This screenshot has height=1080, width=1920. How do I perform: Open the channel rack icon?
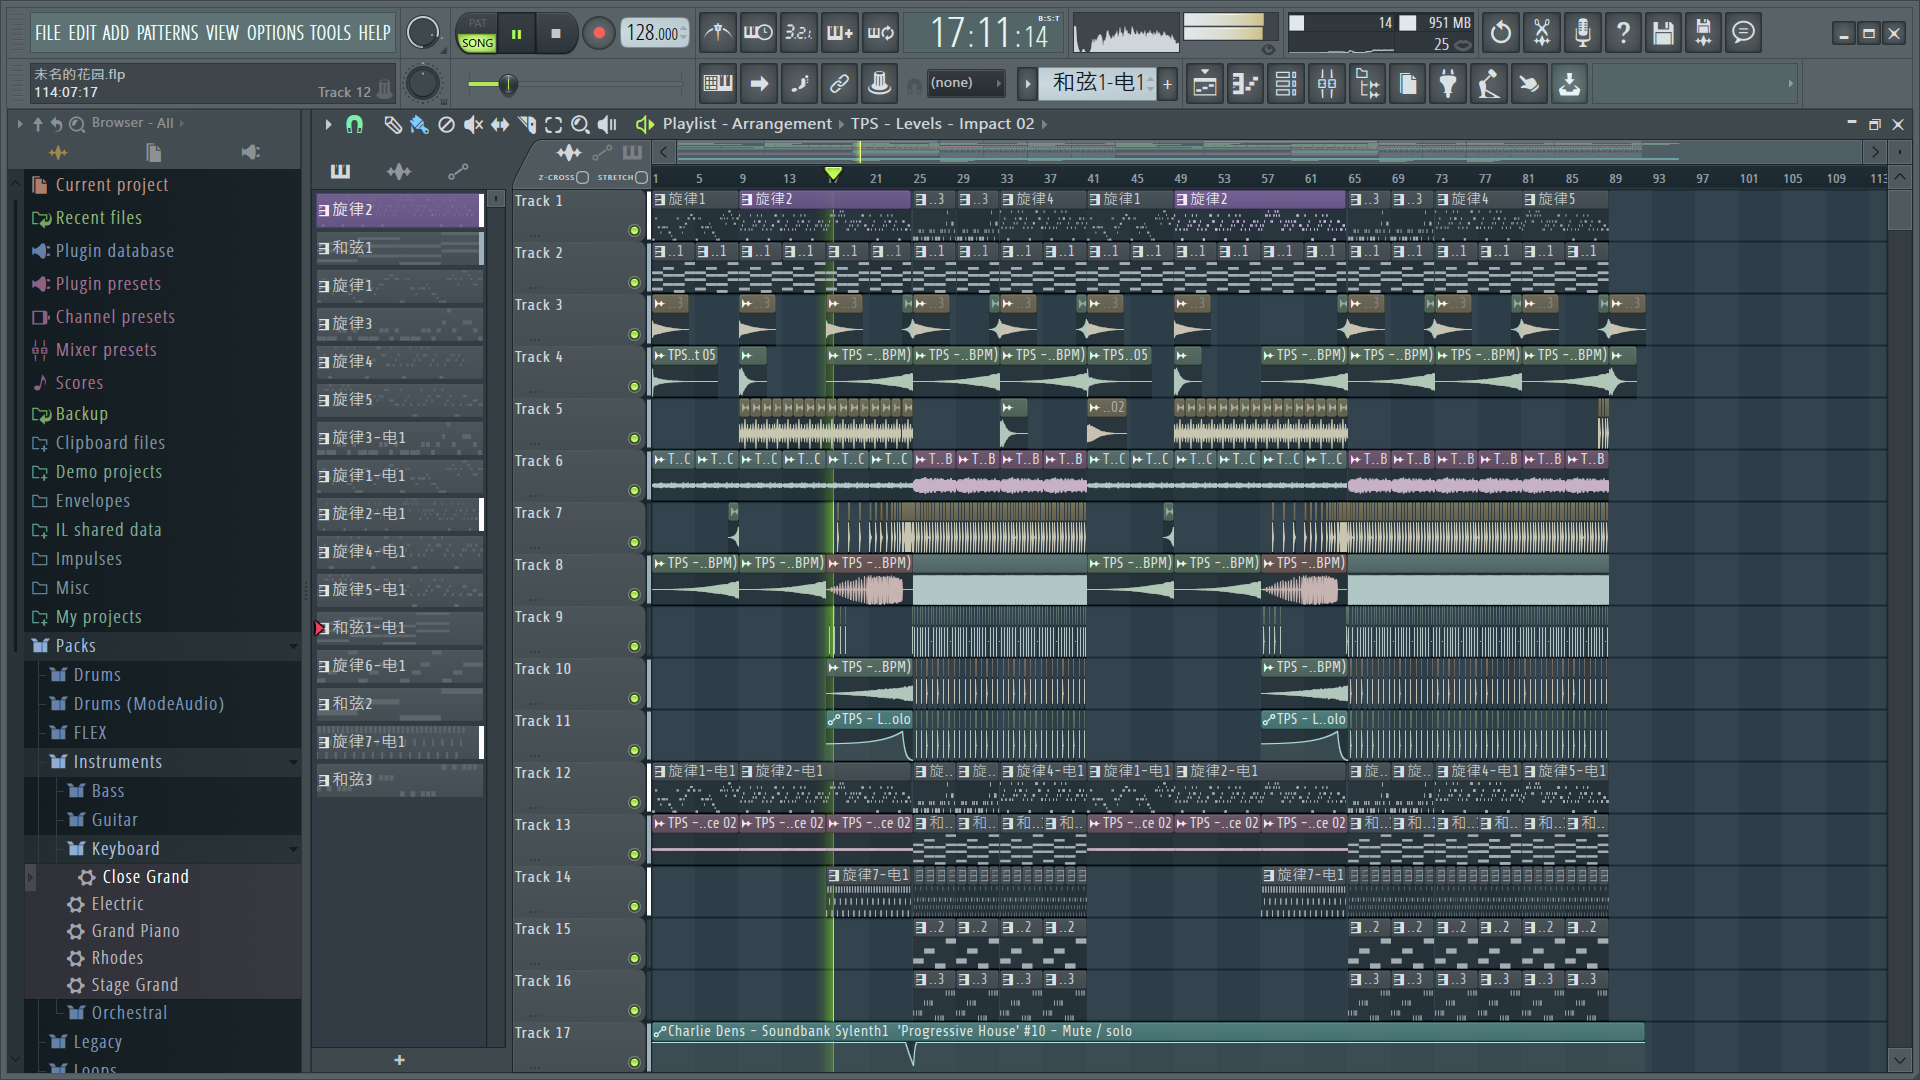pyautogui.click(x=1286, y=84)
